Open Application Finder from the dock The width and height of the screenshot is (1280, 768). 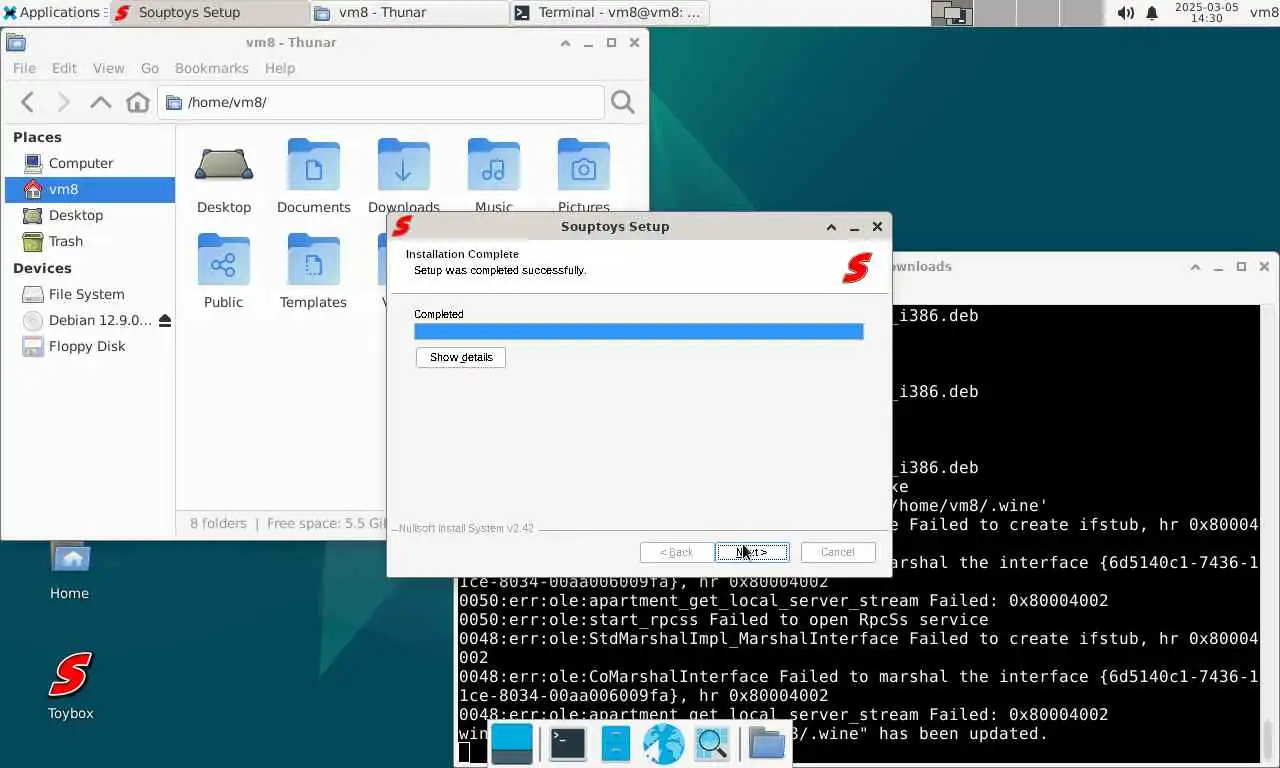click(x=712, y=743)
